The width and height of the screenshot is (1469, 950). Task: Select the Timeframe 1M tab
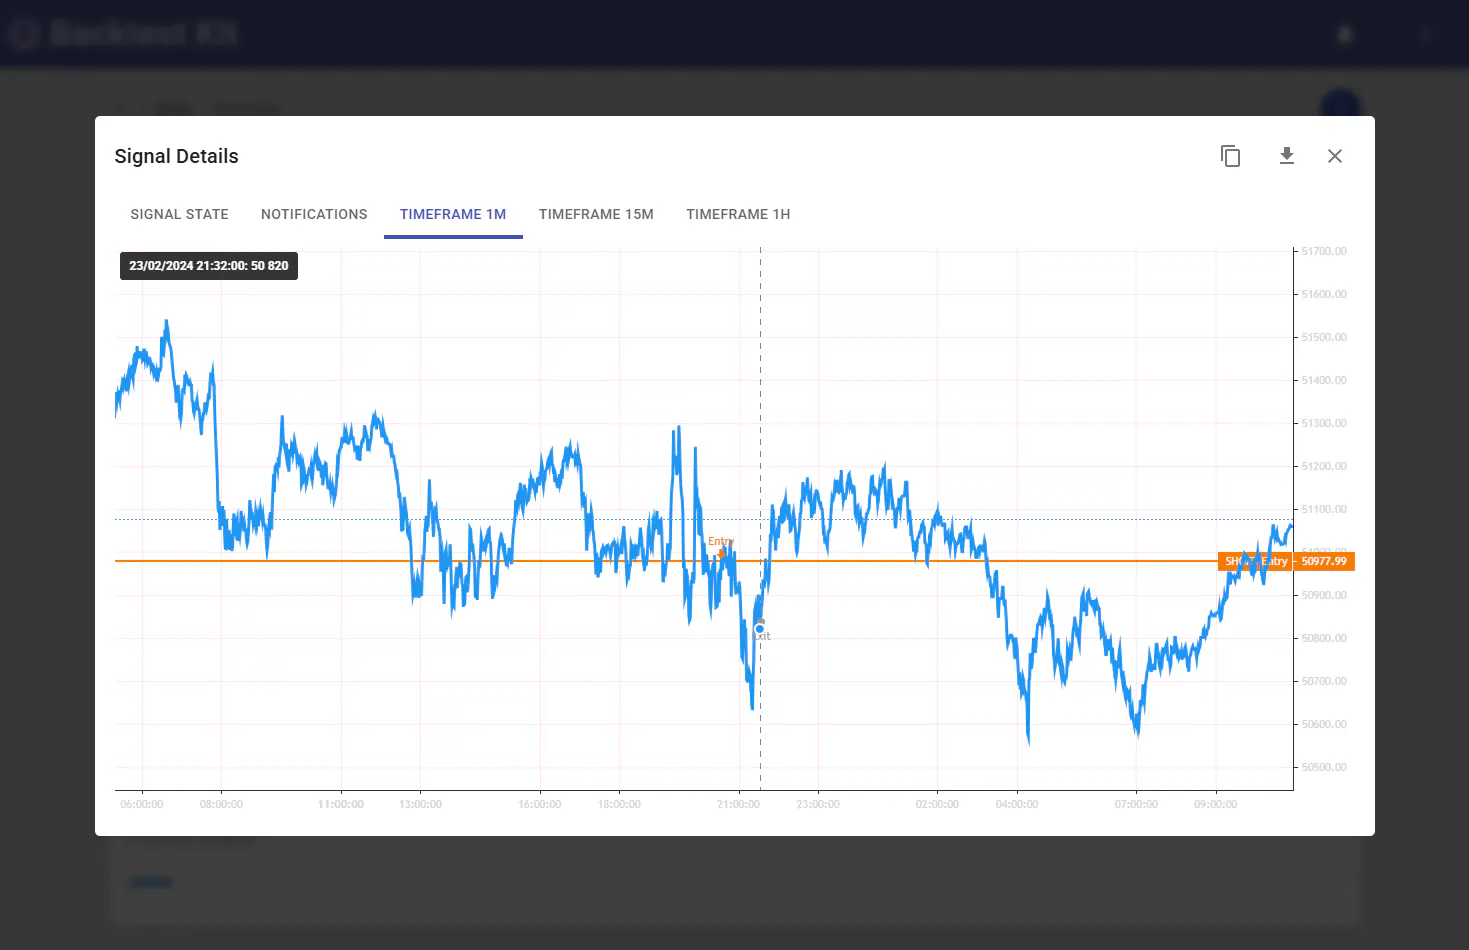[453, 214]
